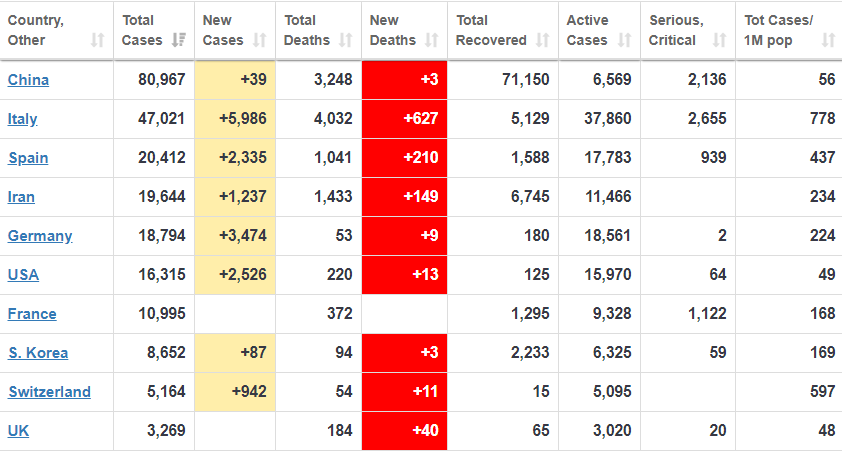Select Spain new deaths +210 cell
The height and width of the screenshot is (451, 842).
(404, 158)
